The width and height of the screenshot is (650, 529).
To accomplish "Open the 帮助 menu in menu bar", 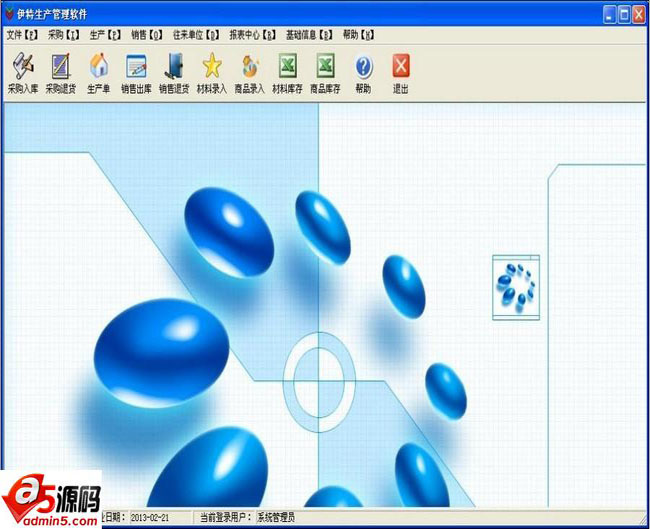I will [x=358, y=35].
